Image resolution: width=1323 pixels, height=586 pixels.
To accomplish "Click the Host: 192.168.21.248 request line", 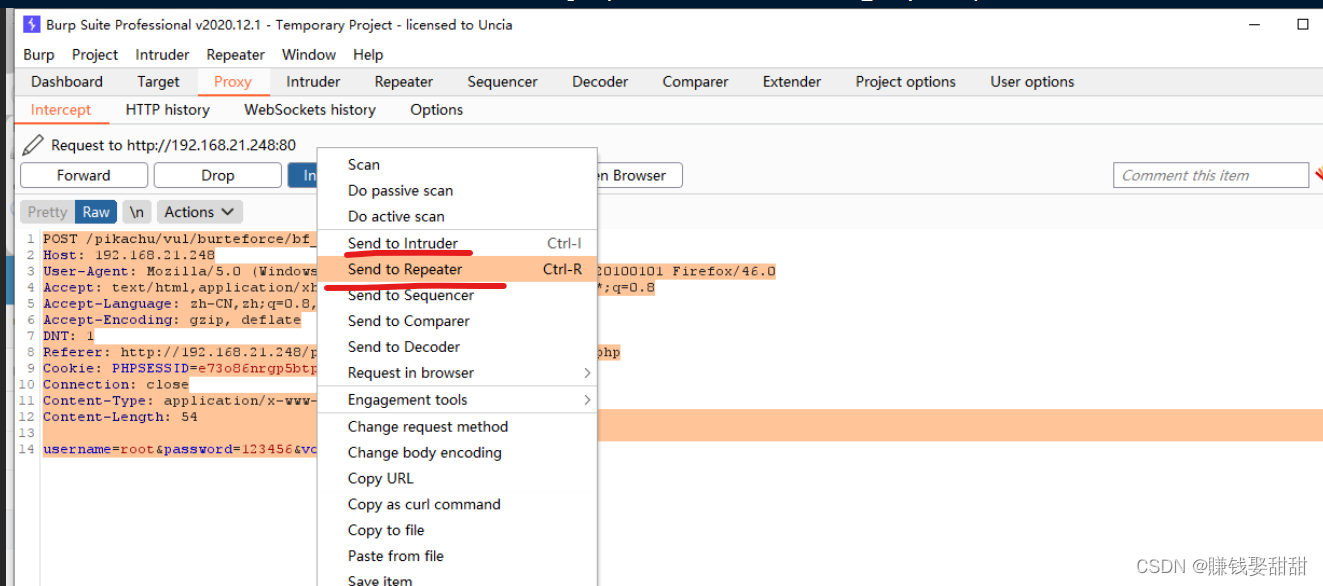I will tap(129, 255).
